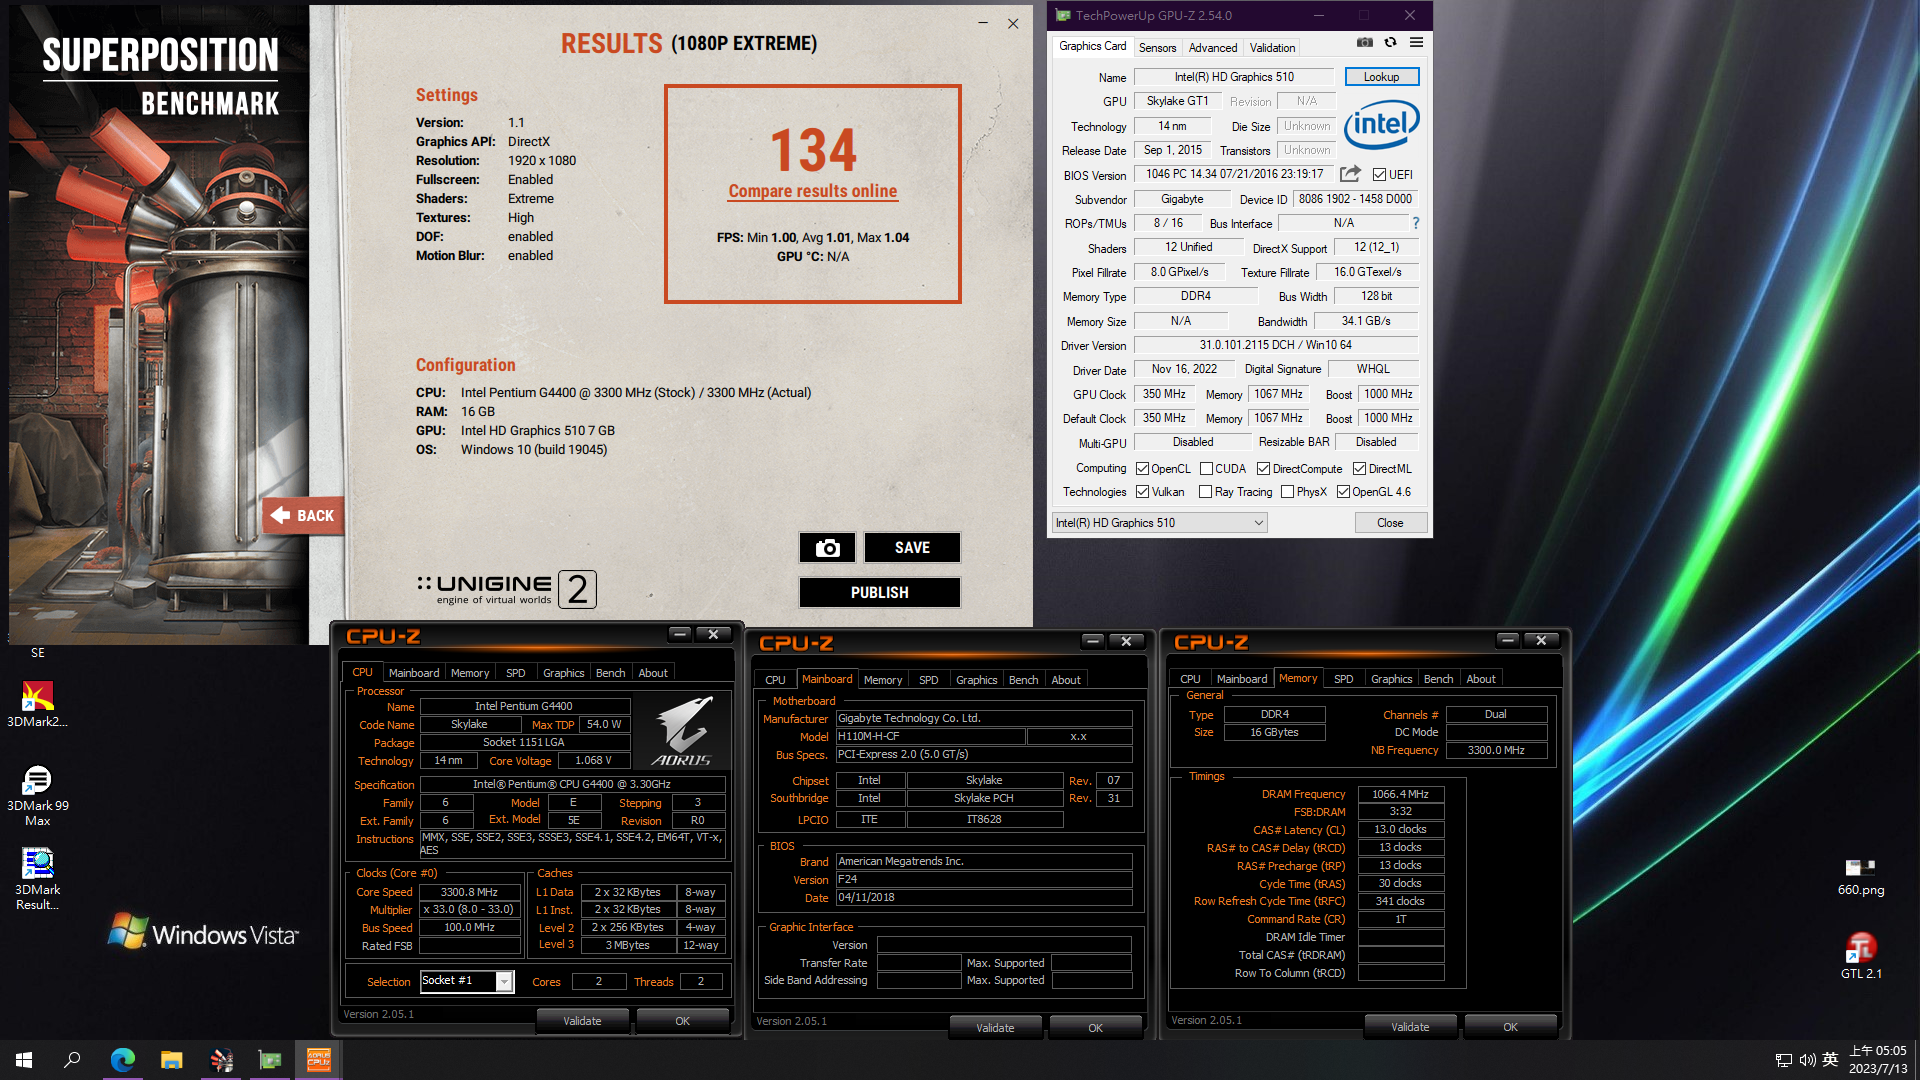Click the Driver Version field in GPU-Z
The width and height of the screenshot is (1920, 1080).
(x=1276, y=345)
